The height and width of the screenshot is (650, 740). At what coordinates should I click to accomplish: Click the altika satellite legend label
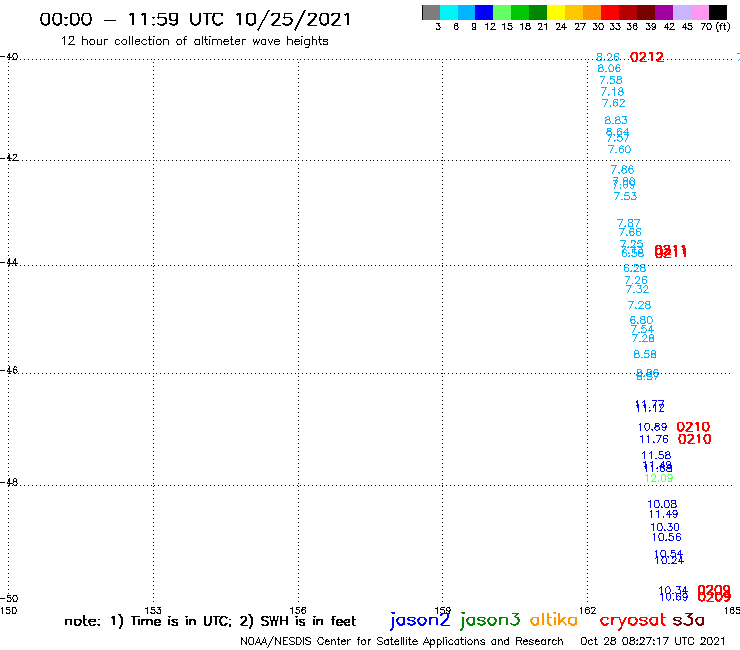click(x=553, y=620)
